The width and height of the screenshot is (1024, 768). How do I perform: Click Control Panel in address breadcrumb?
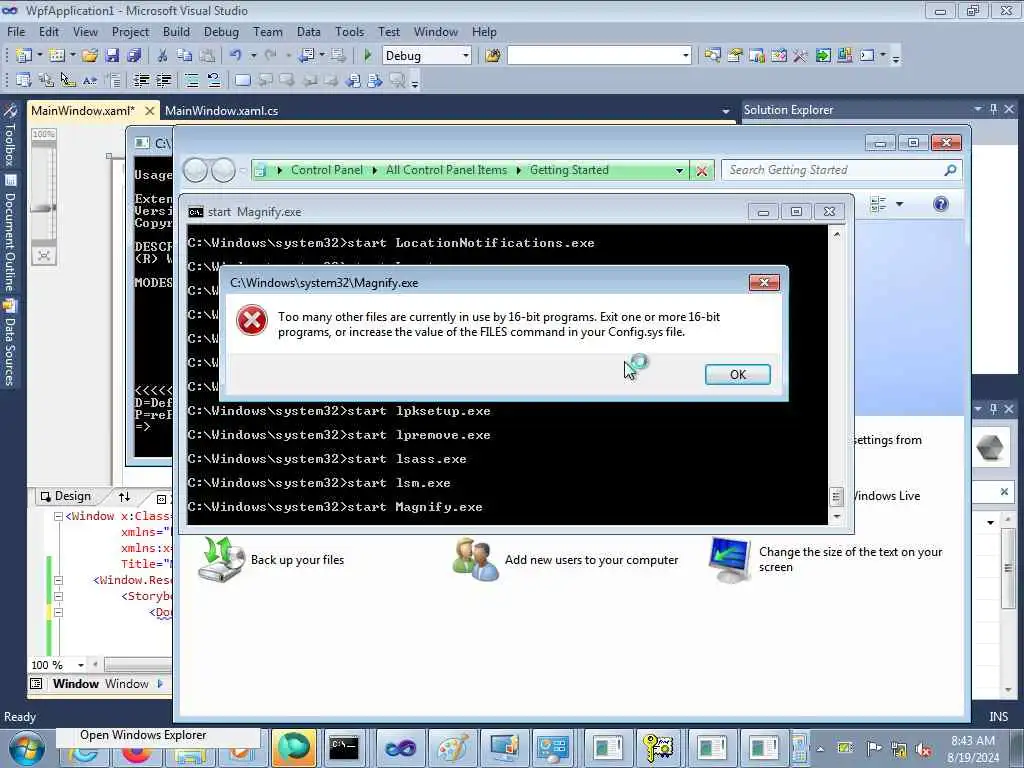(327, 170)
